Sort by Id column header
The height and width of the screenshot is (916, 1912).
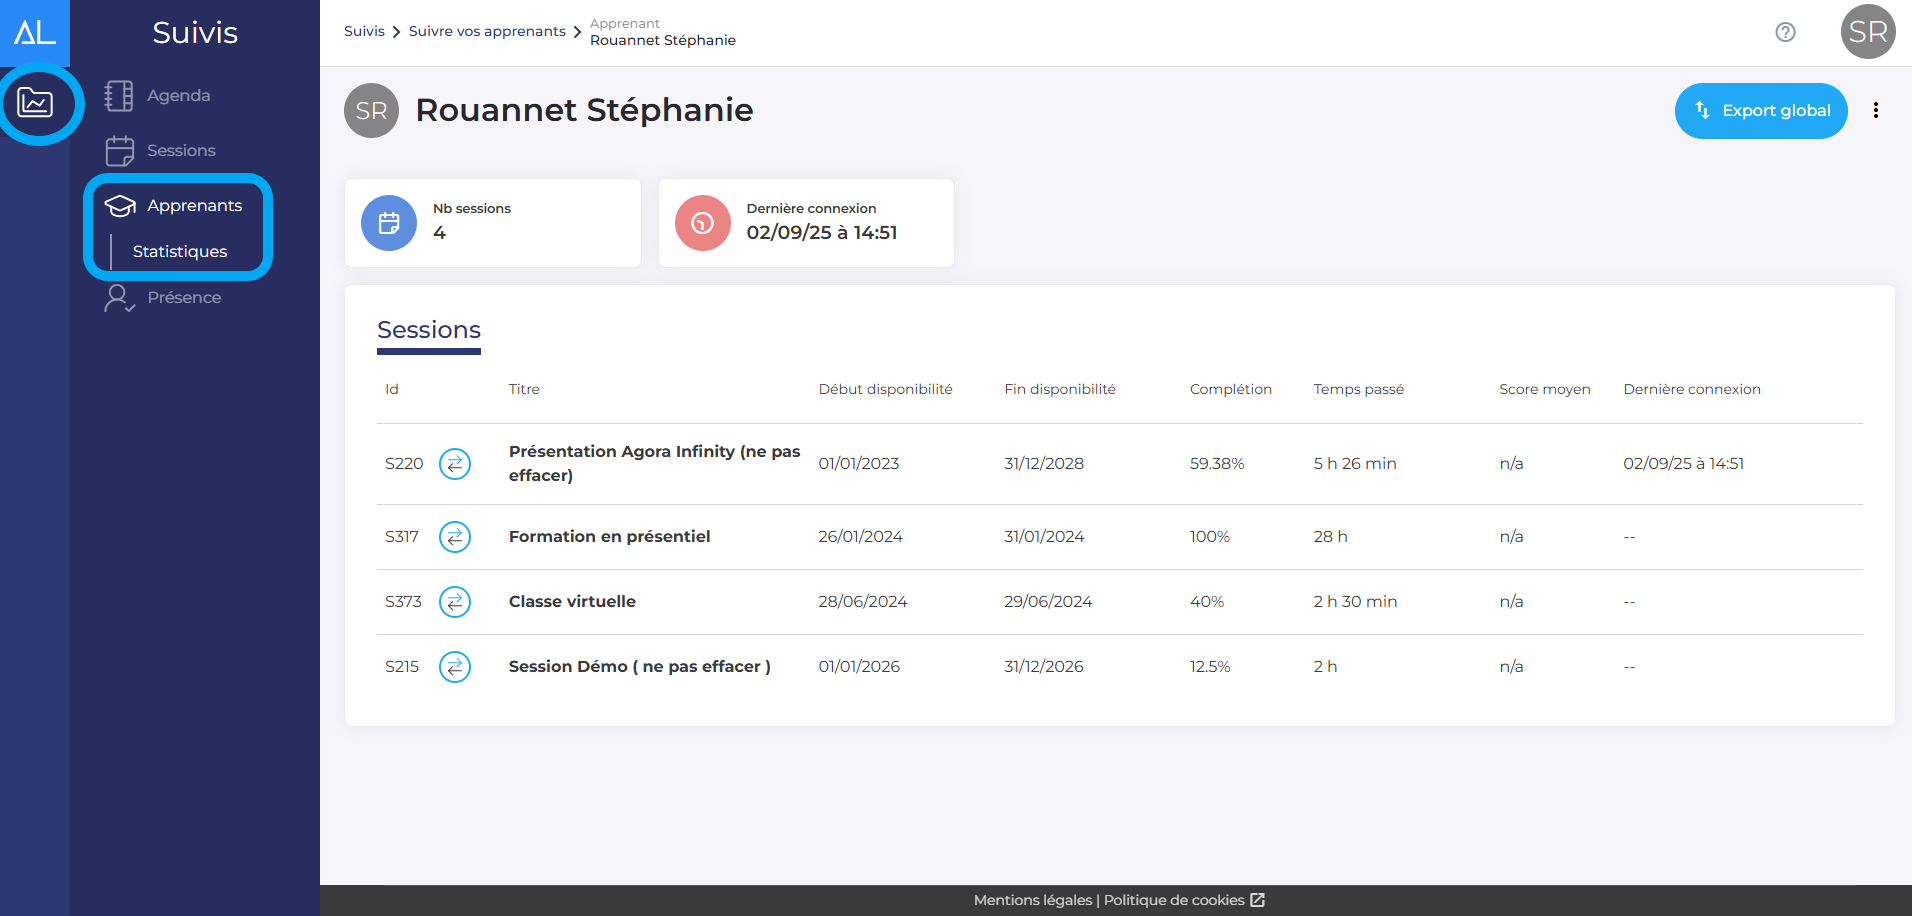(392, 389)
